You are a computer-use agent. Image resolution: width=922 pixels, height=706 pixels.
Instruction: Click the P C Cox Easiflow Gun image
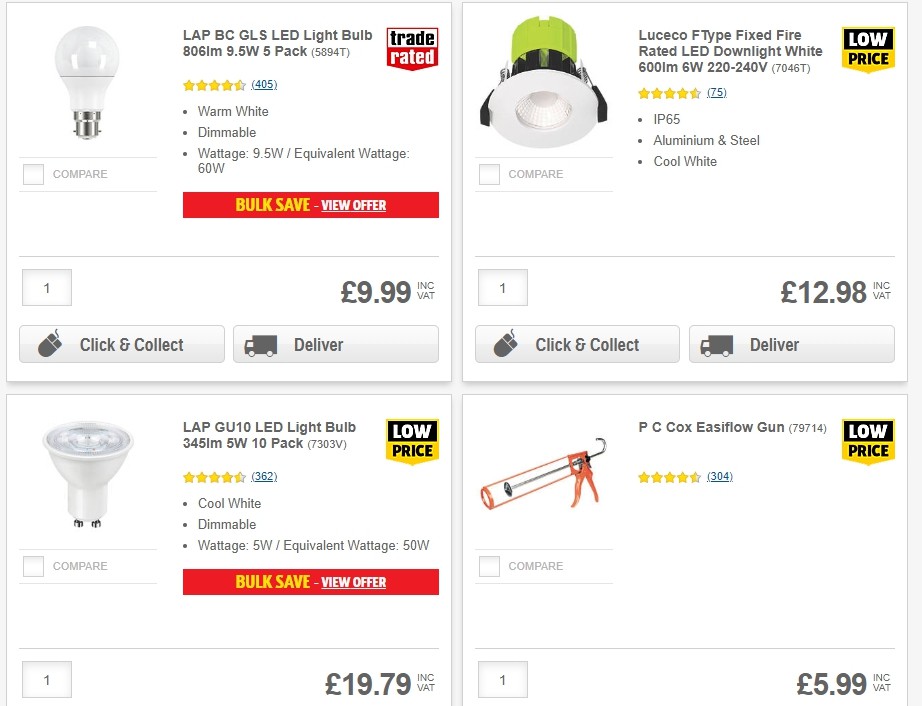click(543, 477)
